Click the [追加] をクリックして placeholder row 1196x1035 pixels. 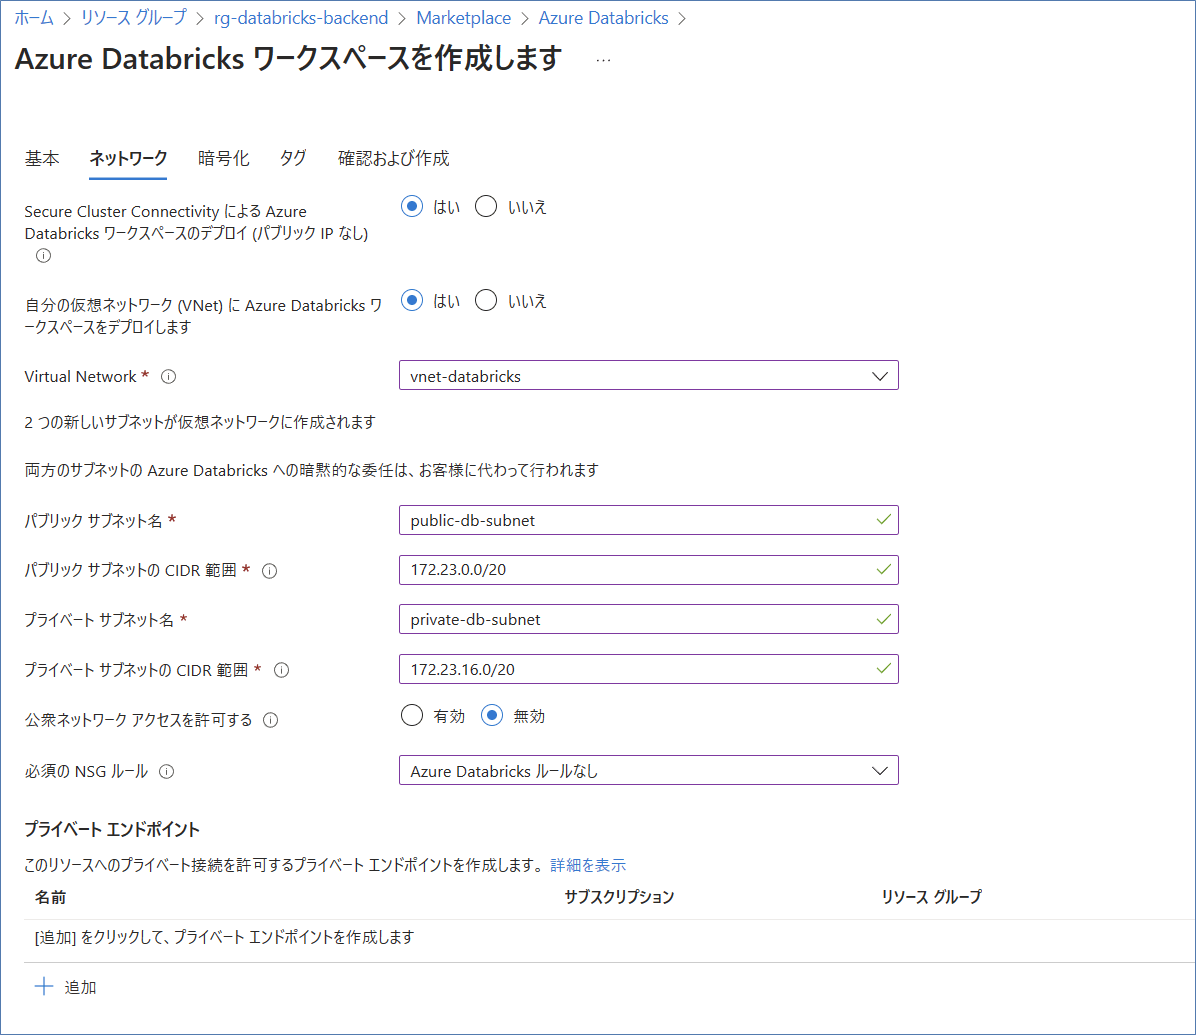click(x=609, y=937)
